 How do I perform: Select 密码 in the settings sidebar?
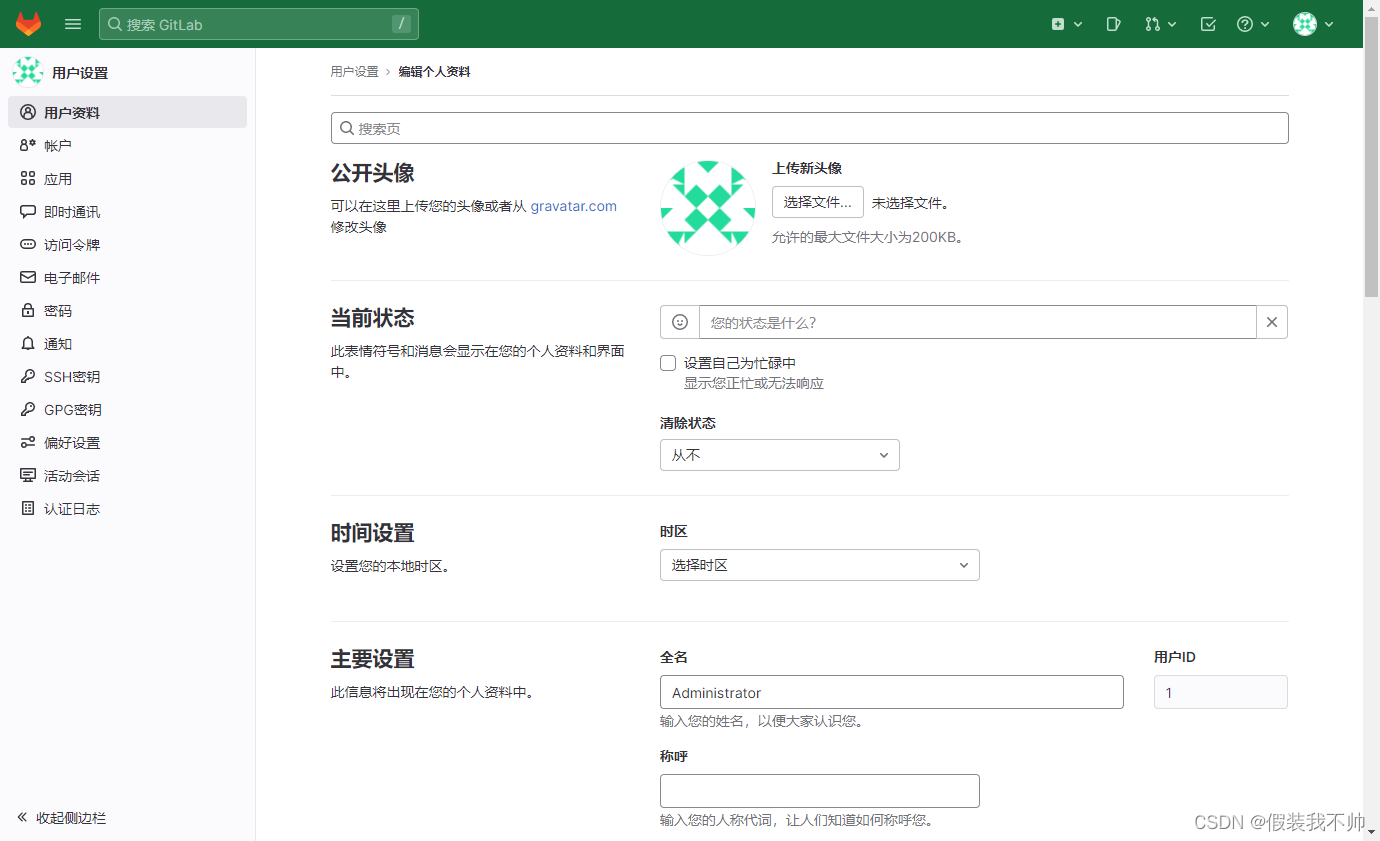point(57,310)
